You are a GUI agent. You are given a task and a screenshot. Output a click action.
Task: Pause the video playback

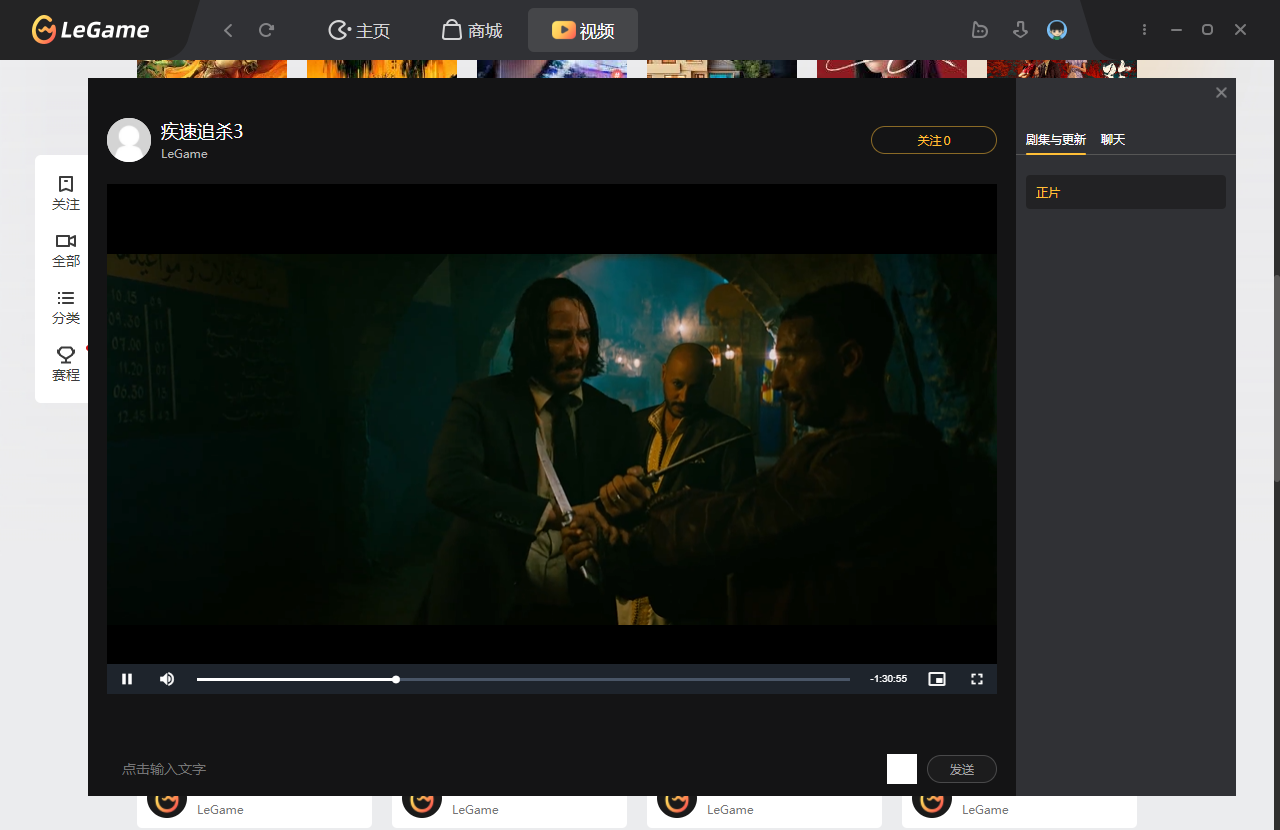127,679
